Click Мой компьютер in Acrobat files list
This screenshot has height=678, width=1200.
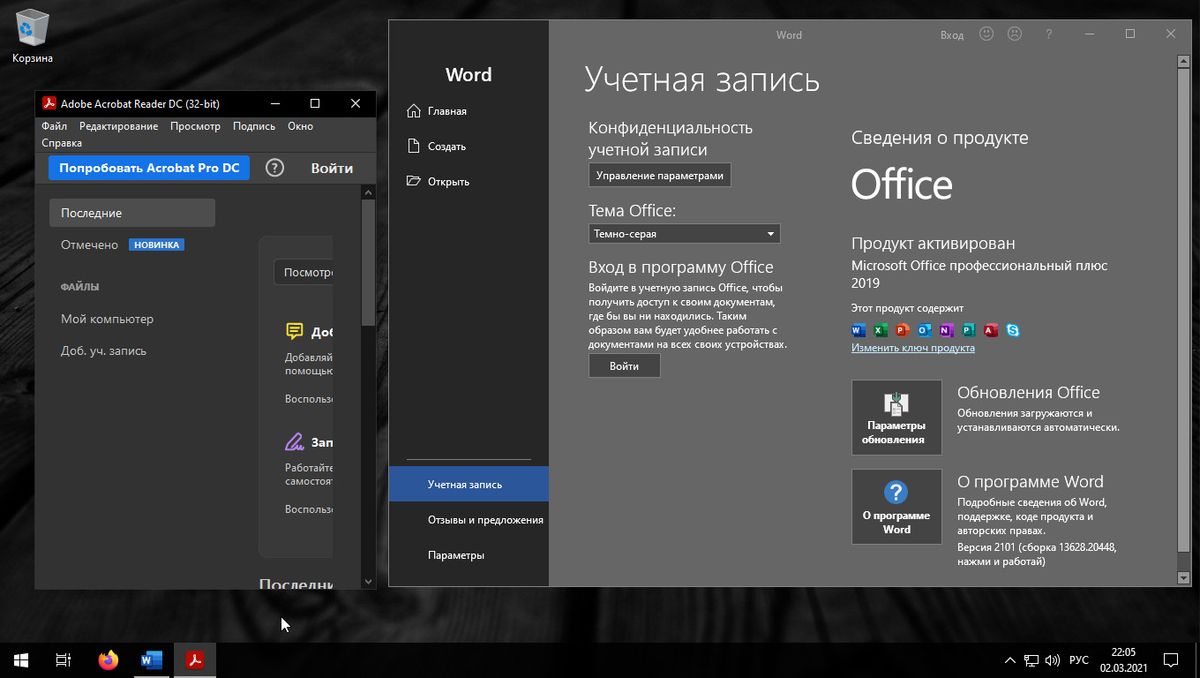tap(107, 319)
